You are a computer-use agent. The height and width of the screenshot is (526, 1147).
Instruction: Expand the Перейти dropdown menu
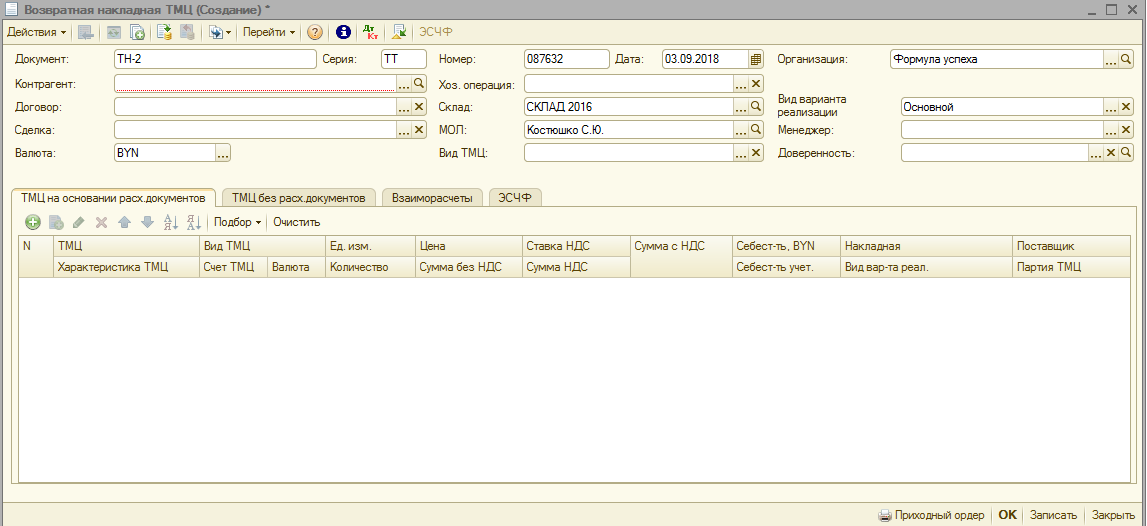tap(268, 33)
